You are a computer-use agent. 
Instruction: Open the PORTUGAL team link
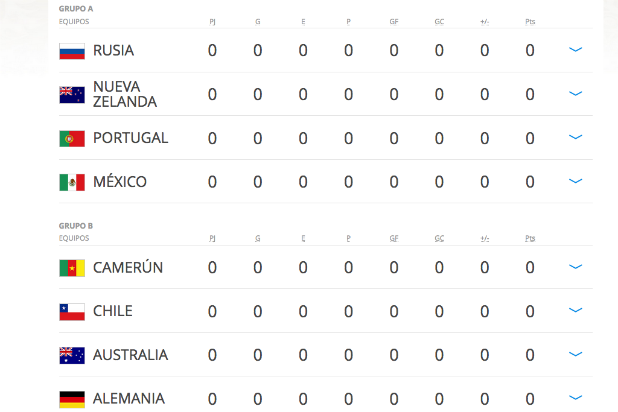click(x=130, y=138)
